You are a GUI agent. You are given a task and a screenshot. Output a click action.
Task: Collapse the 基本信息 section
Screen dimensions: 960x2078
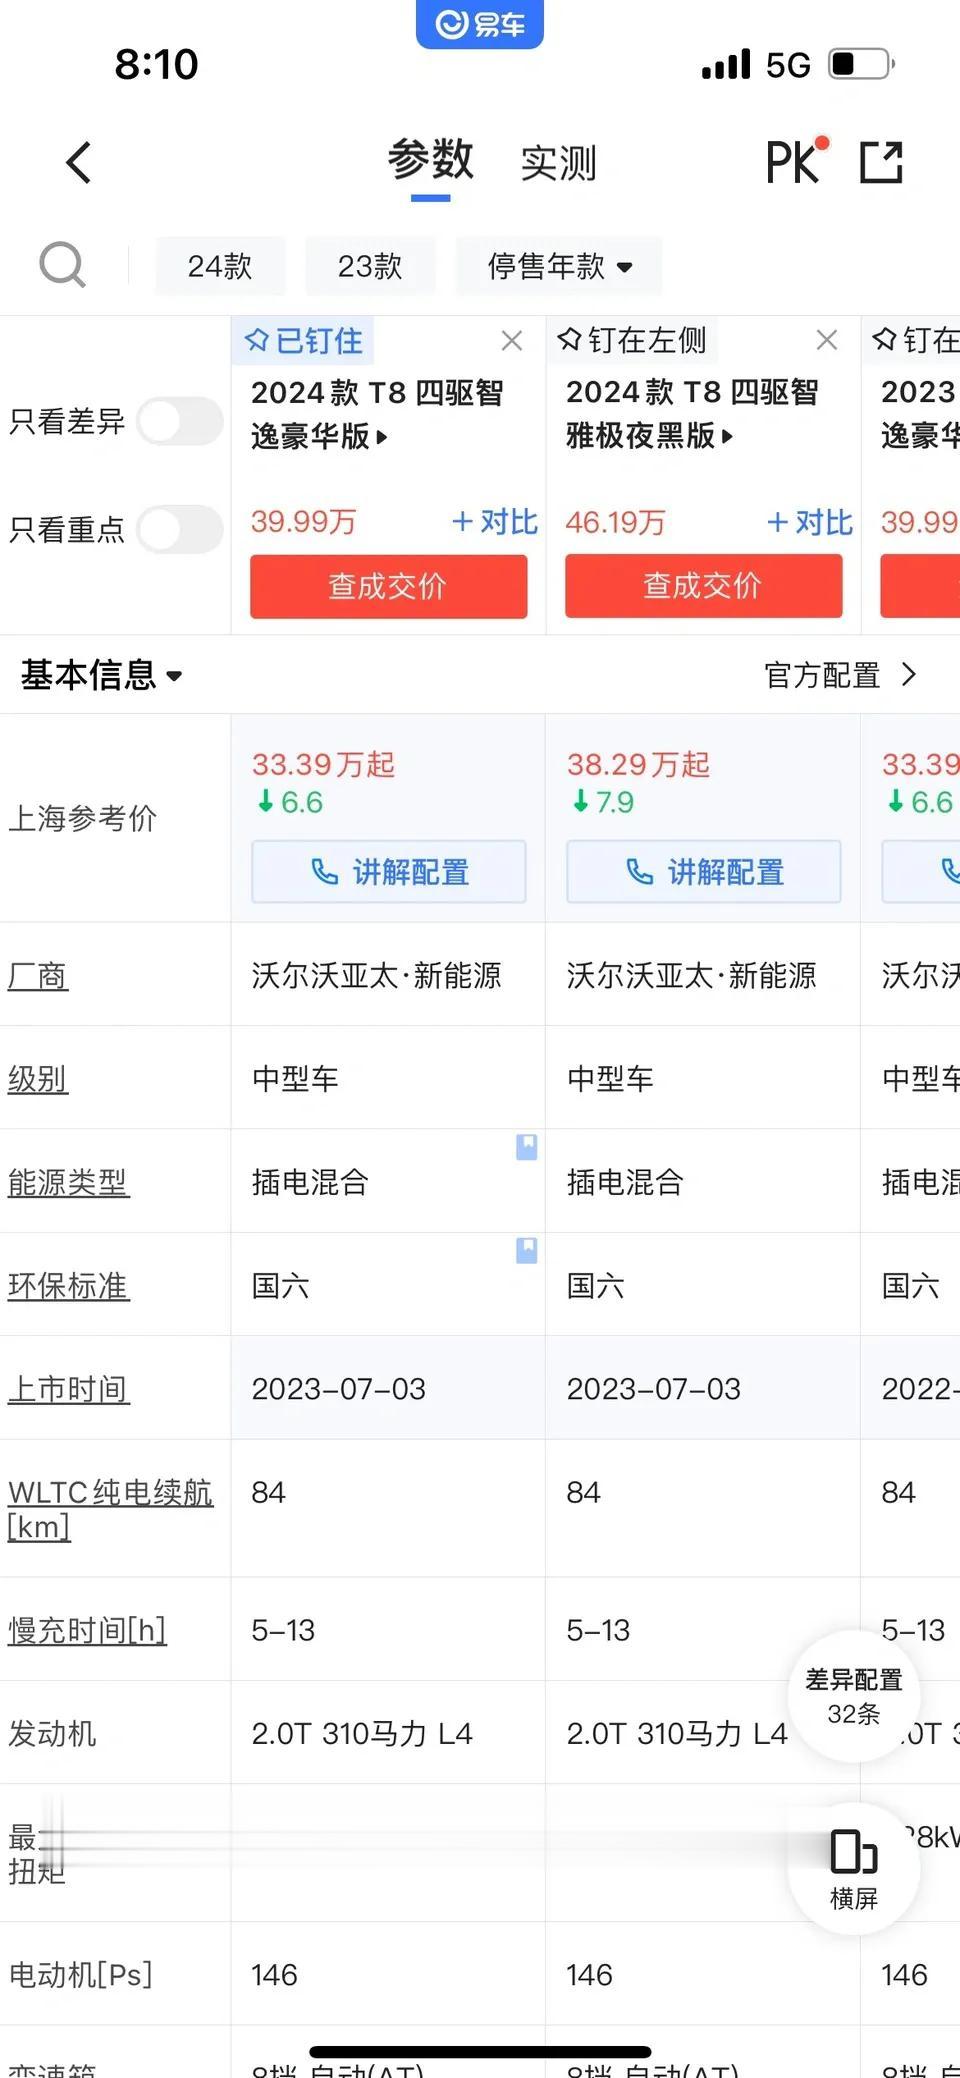[101, 675]
